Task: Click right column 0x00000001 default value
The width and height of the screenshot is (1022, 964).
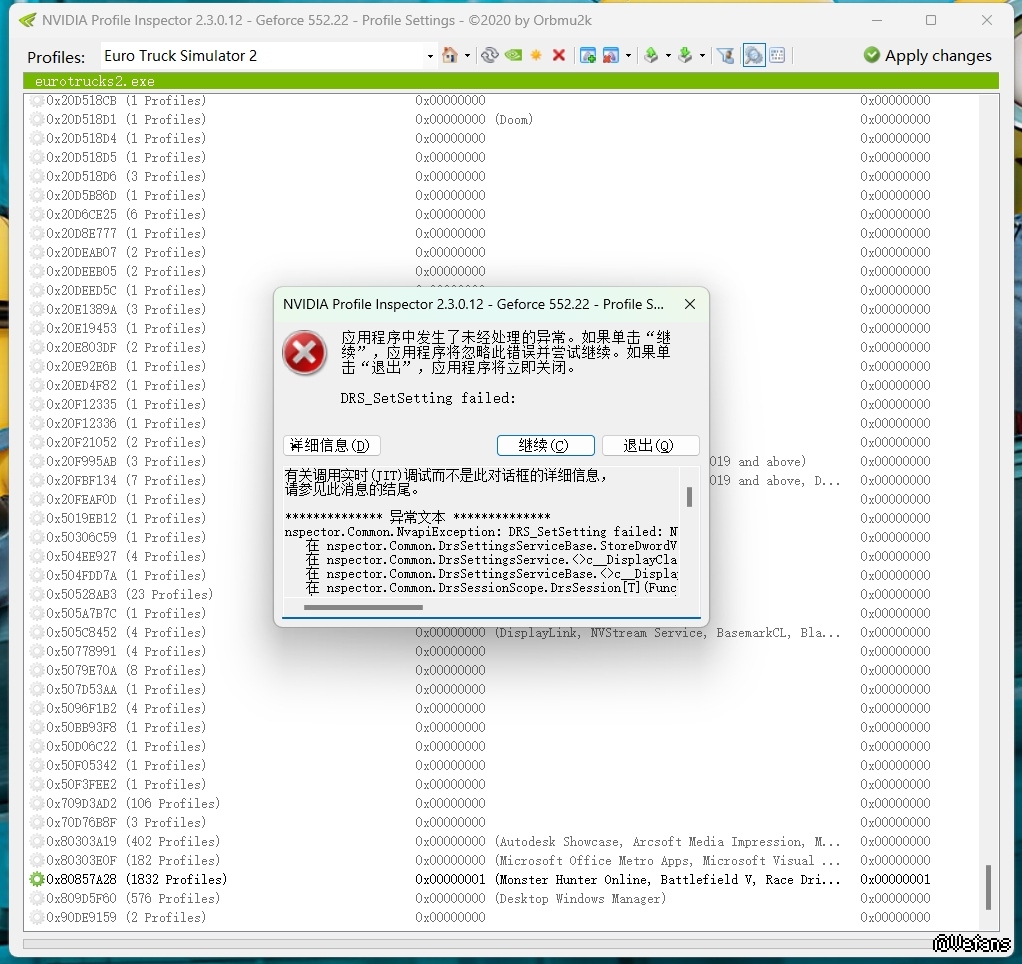Action: [895, 879]
